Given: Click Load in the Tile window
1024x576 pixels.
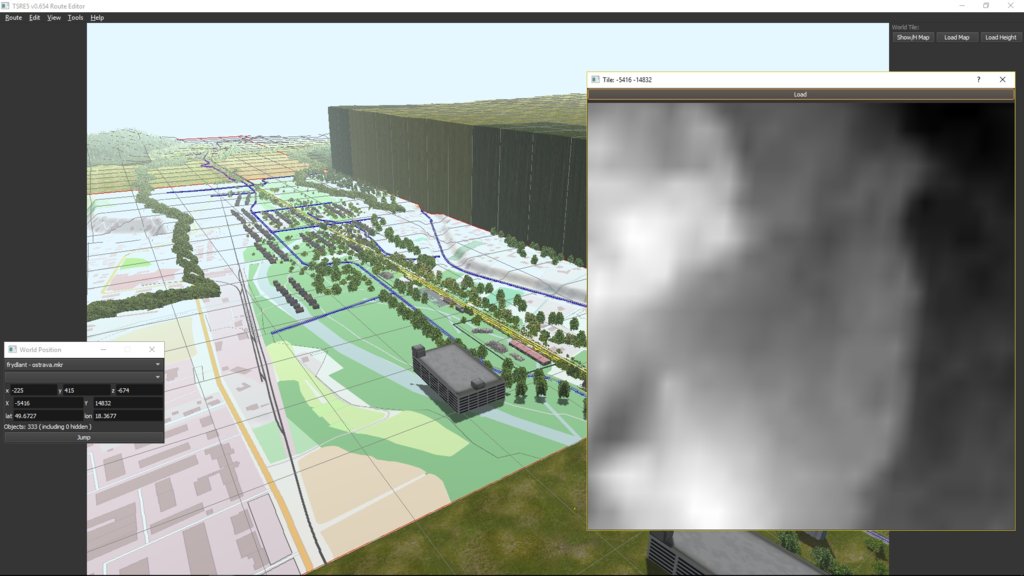Looking at the screenshot, I should click(x=800, y=95).
